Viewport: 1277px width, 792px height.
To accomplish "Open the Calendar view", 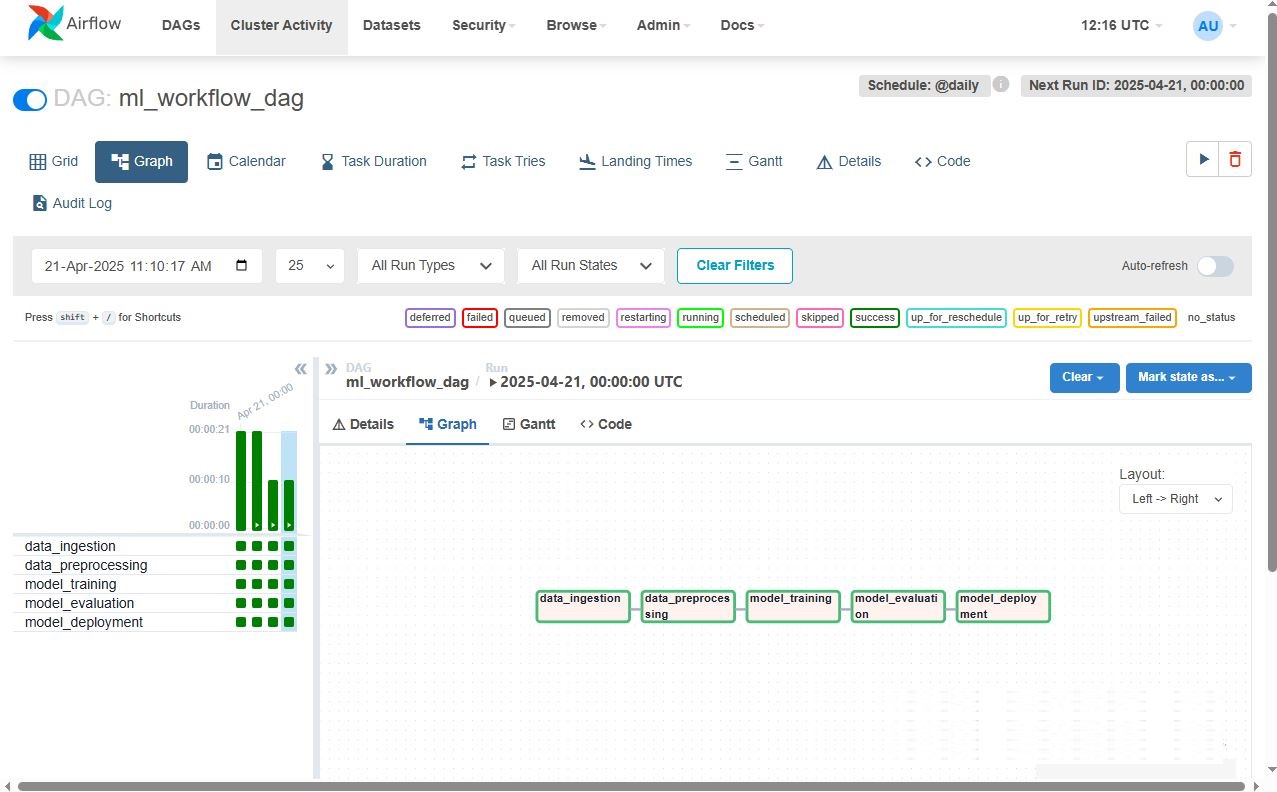I will click(246, 162).
